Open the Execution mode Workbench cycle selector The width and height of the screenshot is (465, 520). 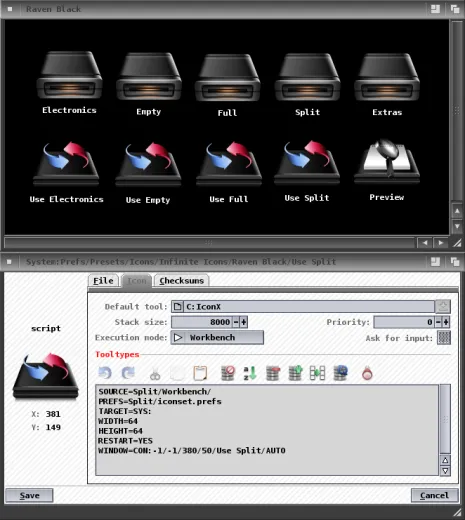[x=217, y=337]
